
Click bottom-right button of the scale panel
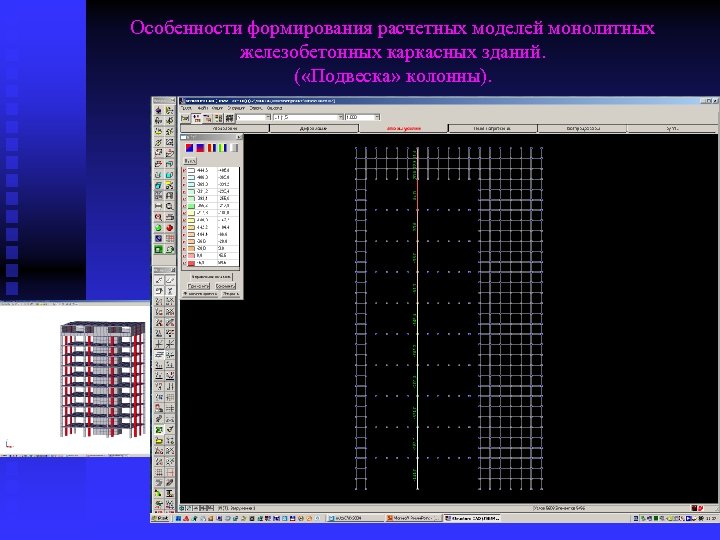point(231,293)
